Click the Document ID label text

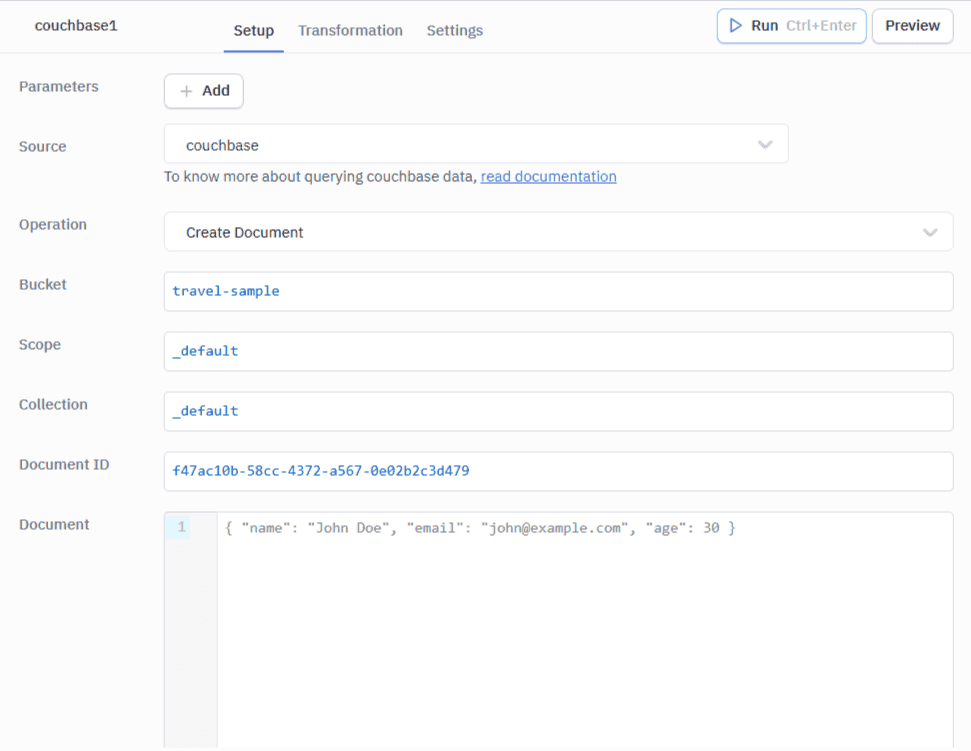(x=64, y=465)
